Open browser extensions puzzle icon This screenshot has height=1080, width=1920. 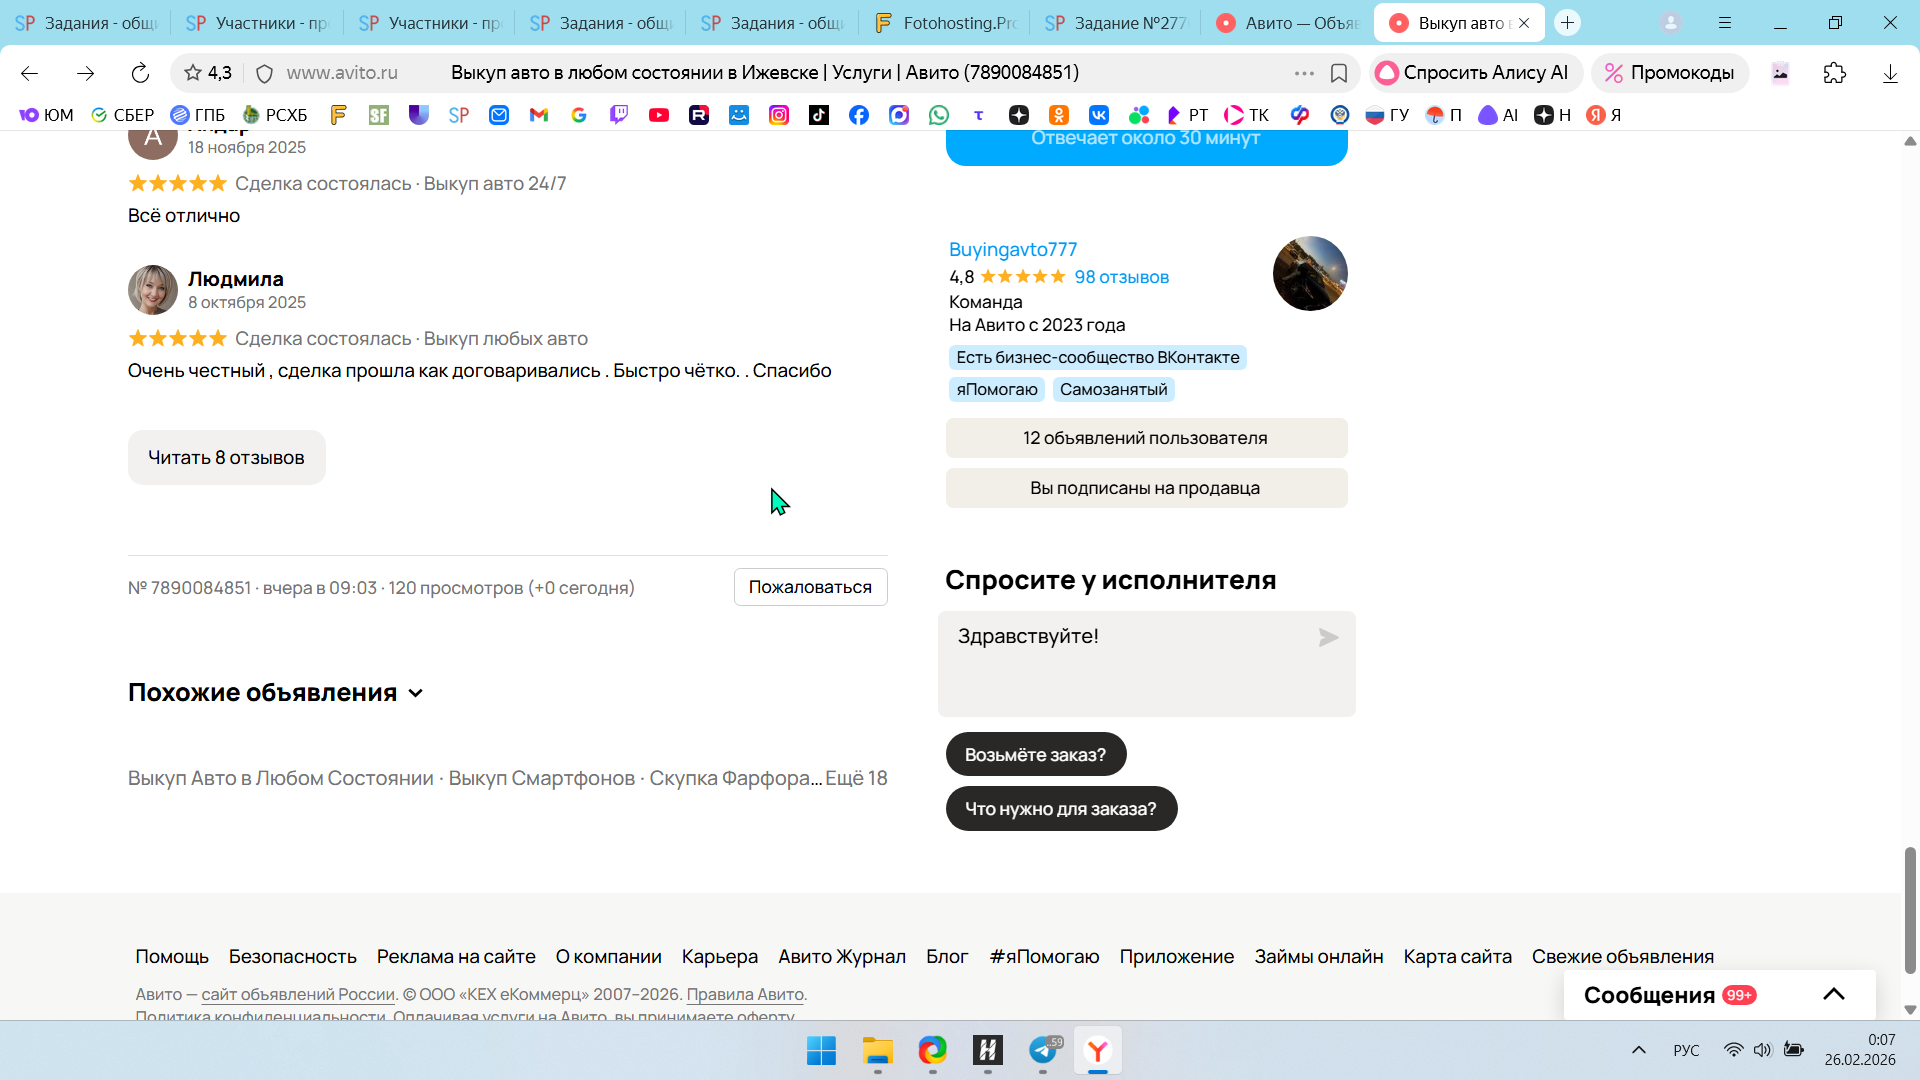point(1834,73)
